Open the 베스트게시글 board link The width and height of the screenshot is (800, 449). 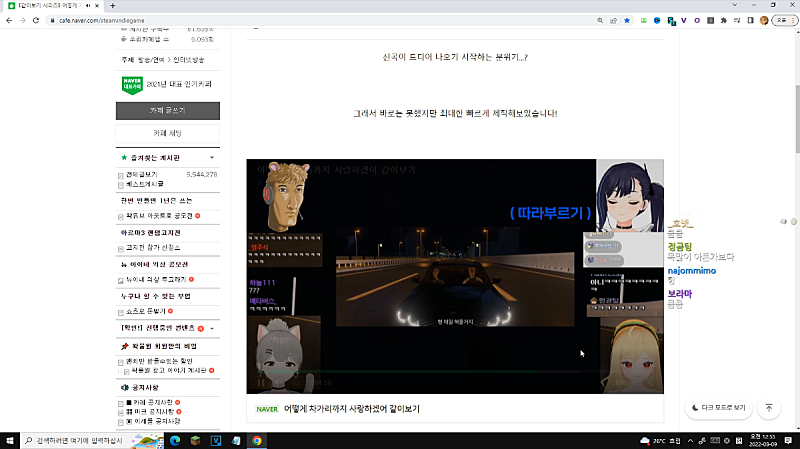(x=146, y=185)
